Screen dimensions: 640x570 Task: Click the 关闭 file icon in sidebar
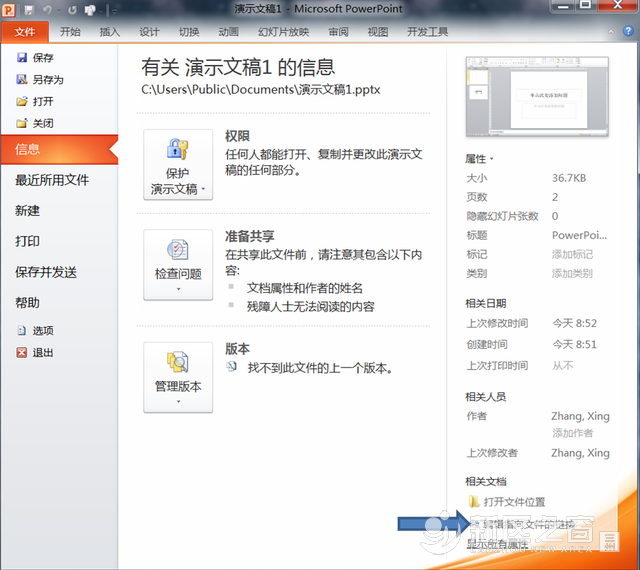coord(22,124)
